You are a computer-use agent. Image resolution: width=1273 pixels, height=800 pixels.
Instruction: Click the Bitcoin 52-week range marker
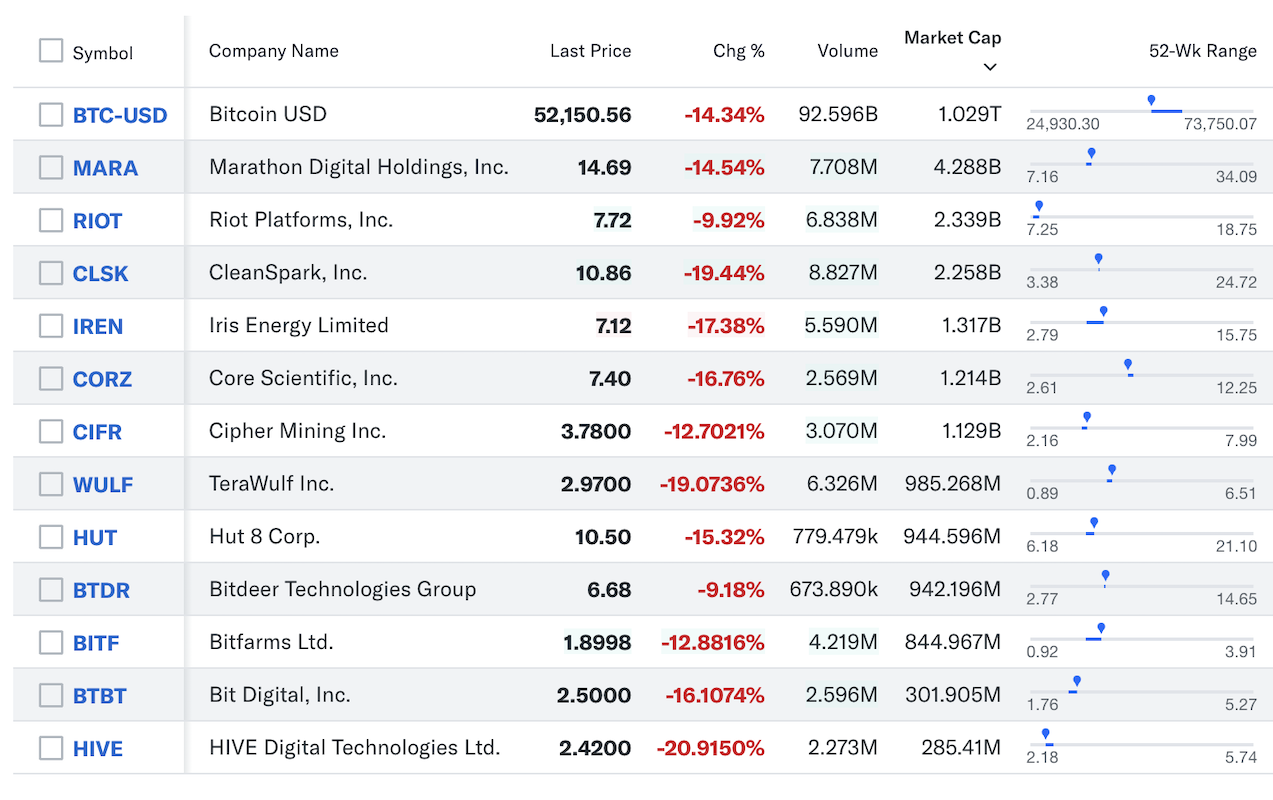tap(1151, 101)
